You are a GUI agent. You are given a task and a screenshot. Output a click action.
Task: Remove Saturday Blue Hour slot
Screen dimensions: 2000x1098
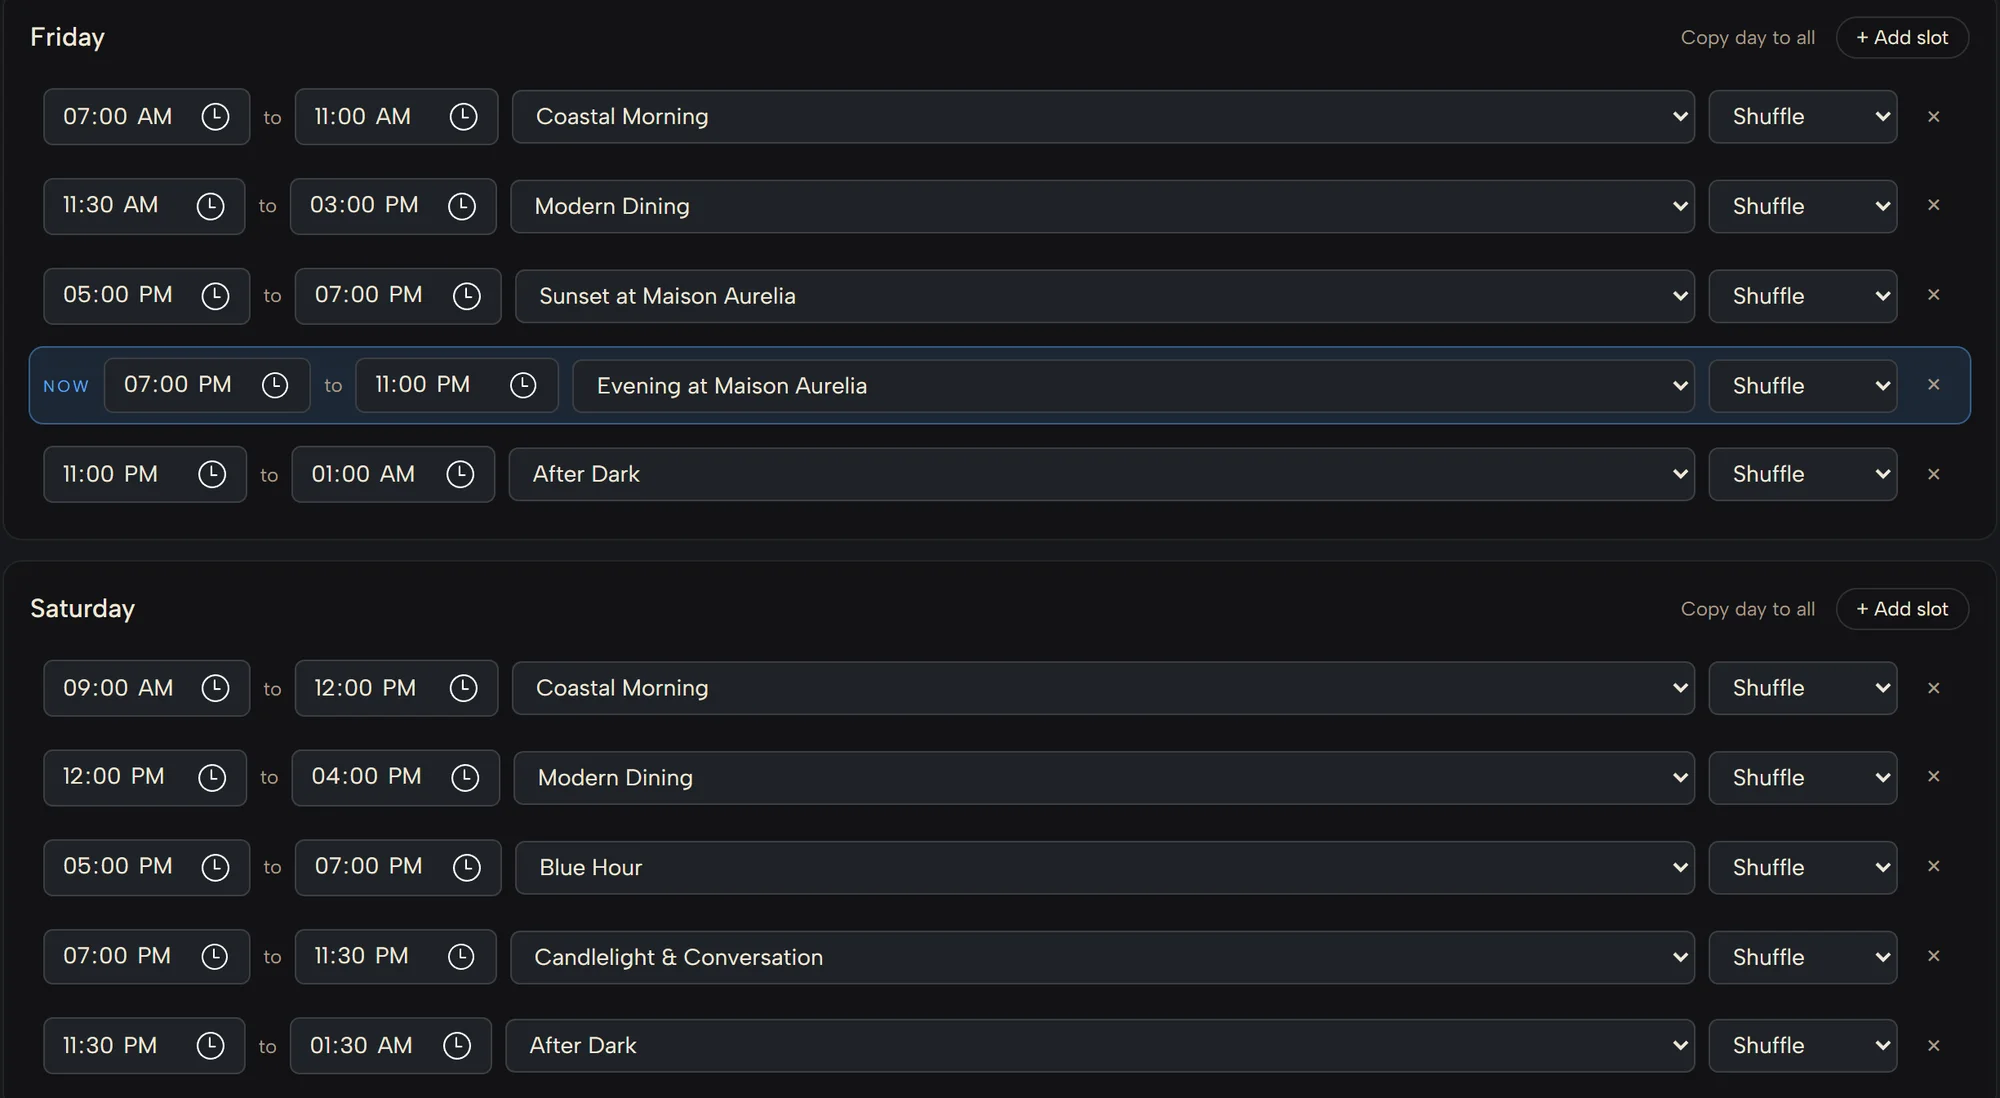(x=1933, y=866)
